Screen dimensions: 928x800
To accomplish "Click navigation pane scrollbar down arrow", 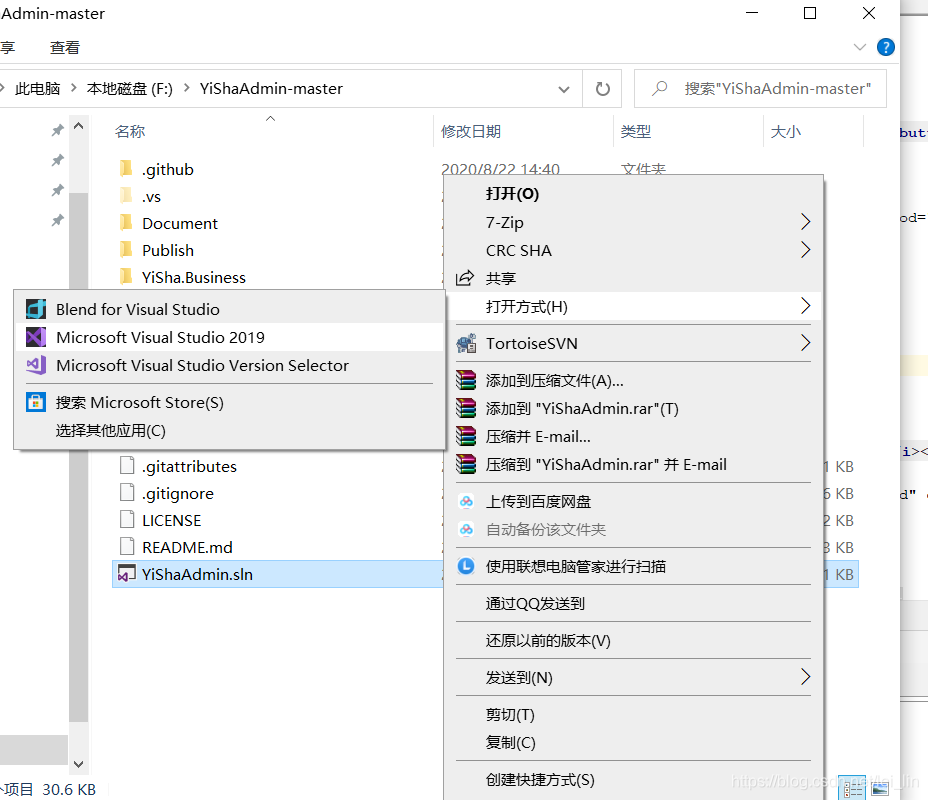I will [x=78, y=764].
